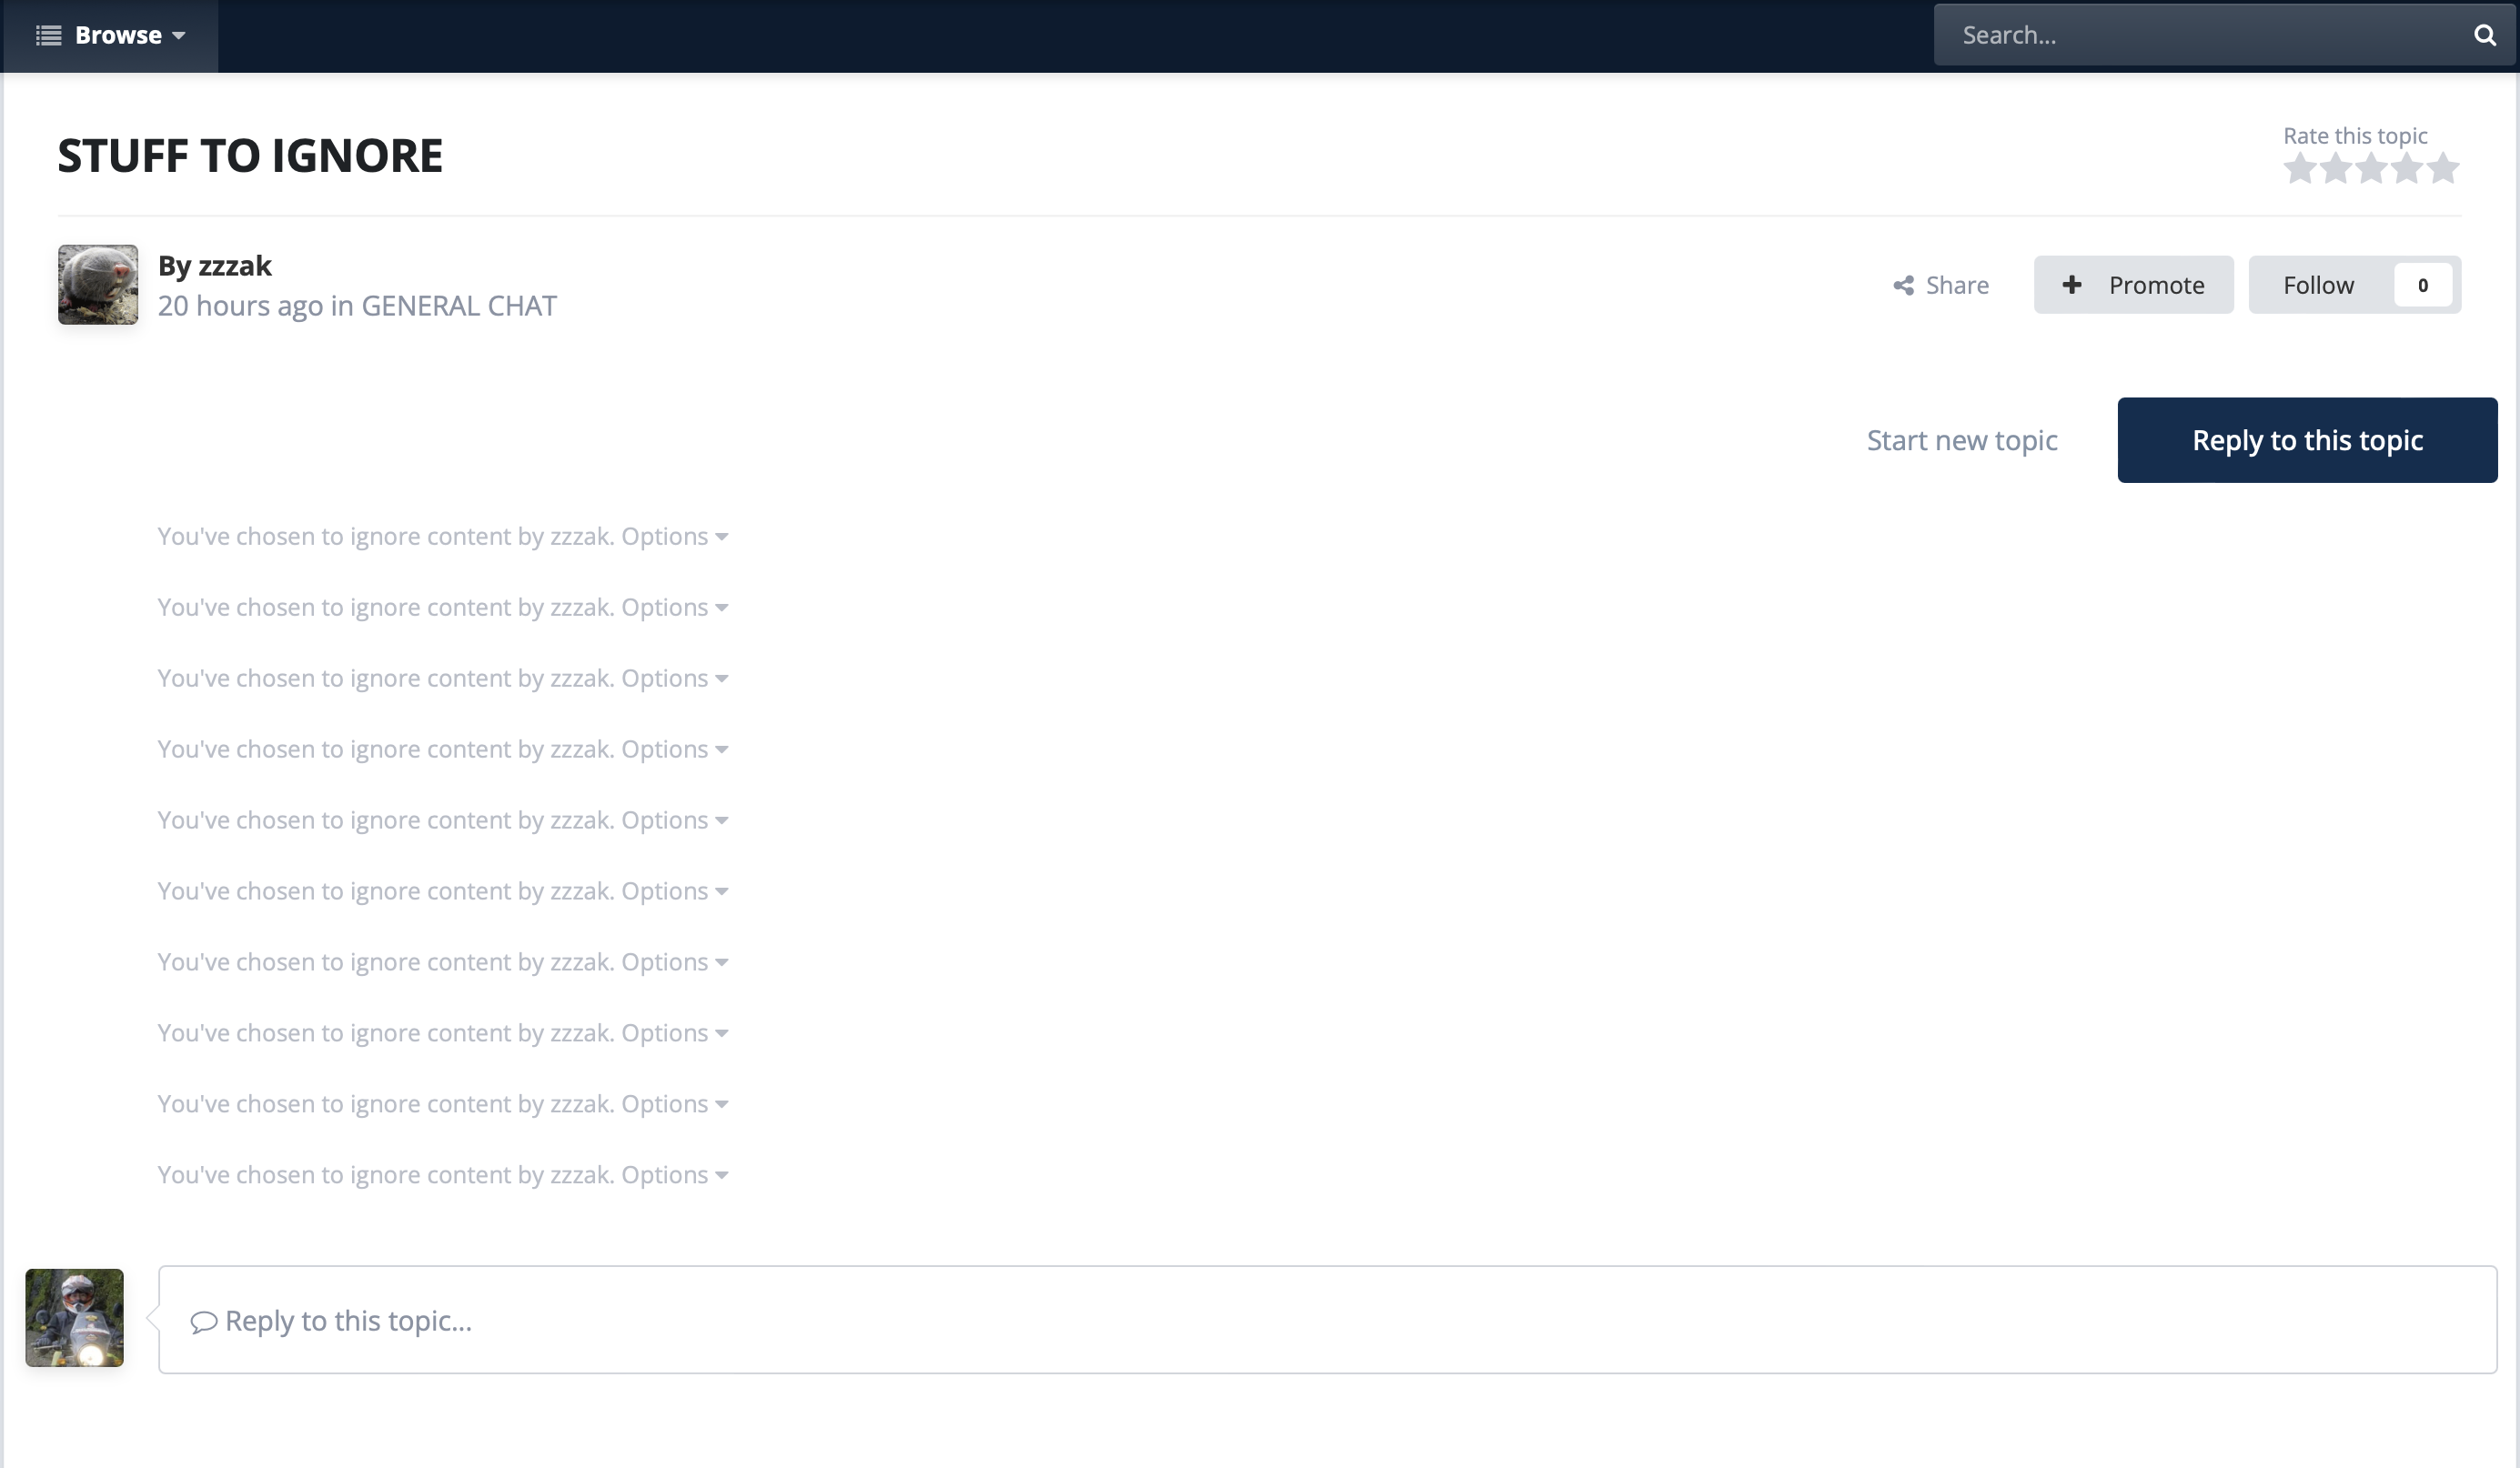The image size is (2520, 1468).
Task: Click author name zzzak
Action: point(235,266)
